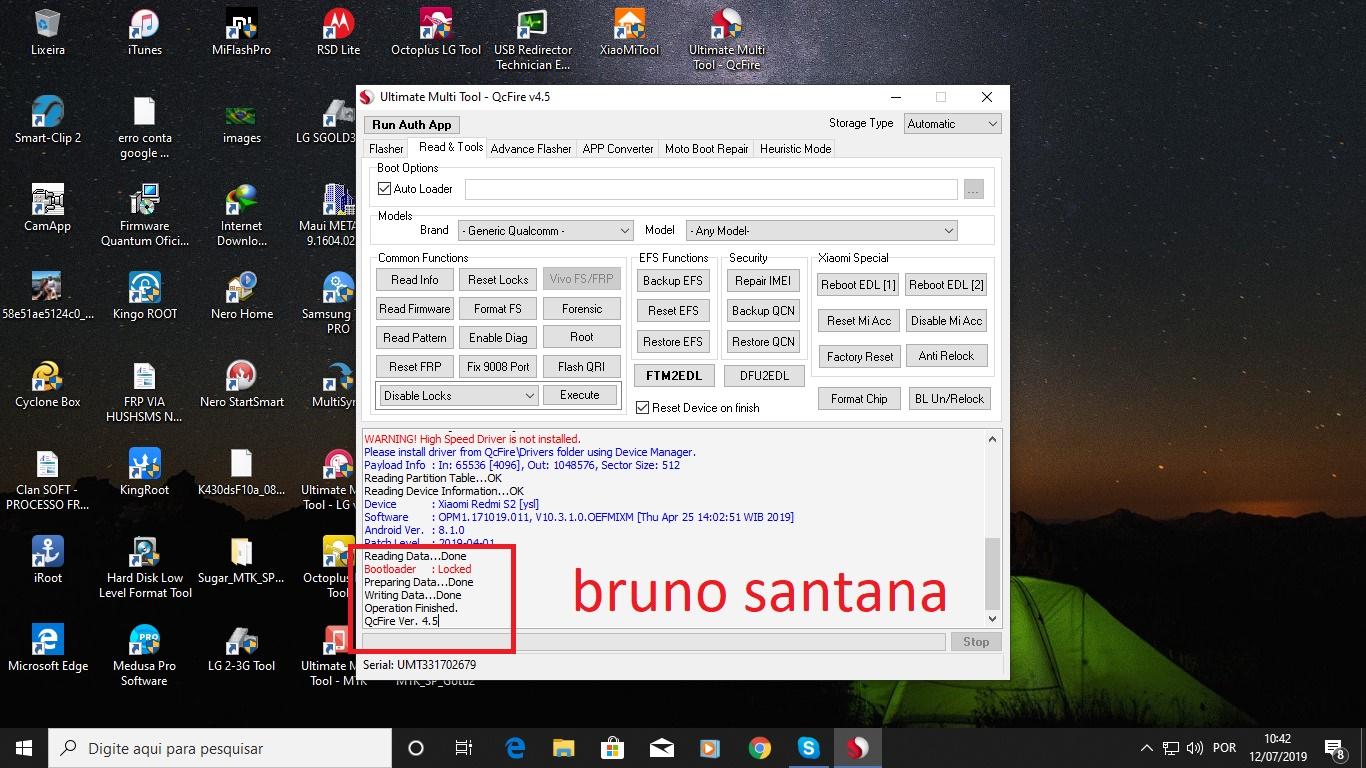Screen dimensions: 1366x768
Task: Open Skype from the taskbar
Action: click(808, 748)
